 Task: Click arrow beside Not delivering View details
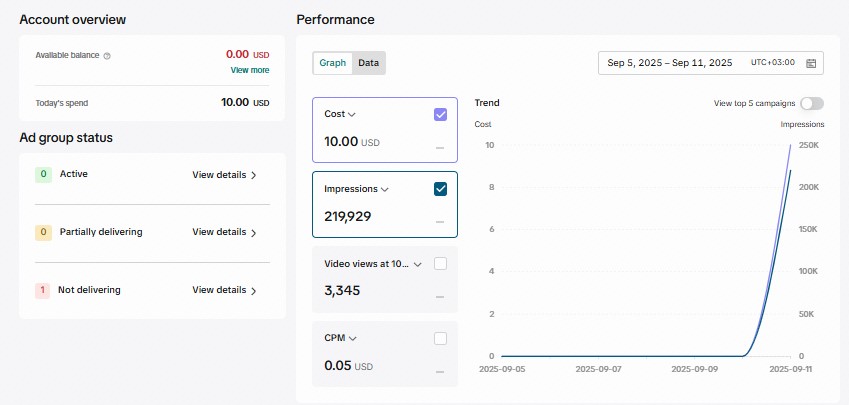[254, 291]
